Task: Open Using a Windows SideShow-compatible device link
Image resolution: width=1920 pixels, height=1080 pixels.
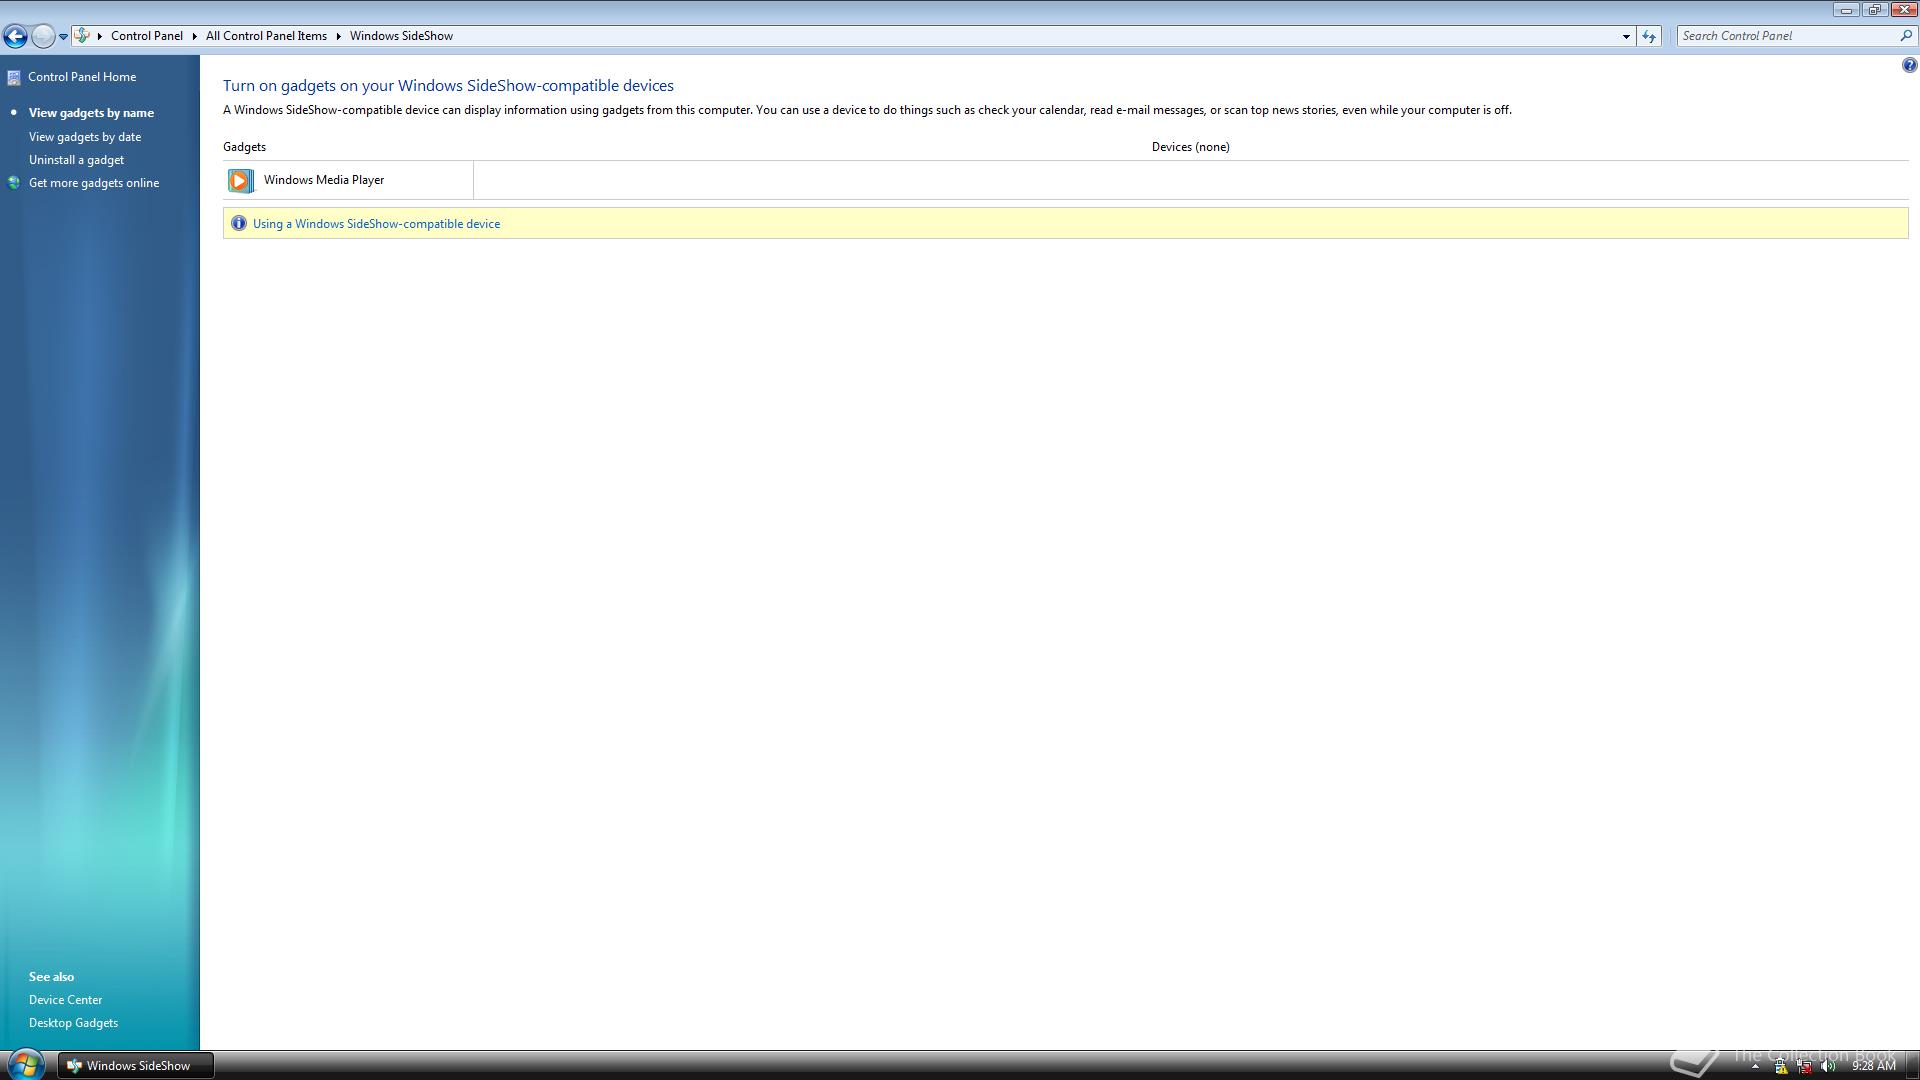Action: click(x=376, y=224)
